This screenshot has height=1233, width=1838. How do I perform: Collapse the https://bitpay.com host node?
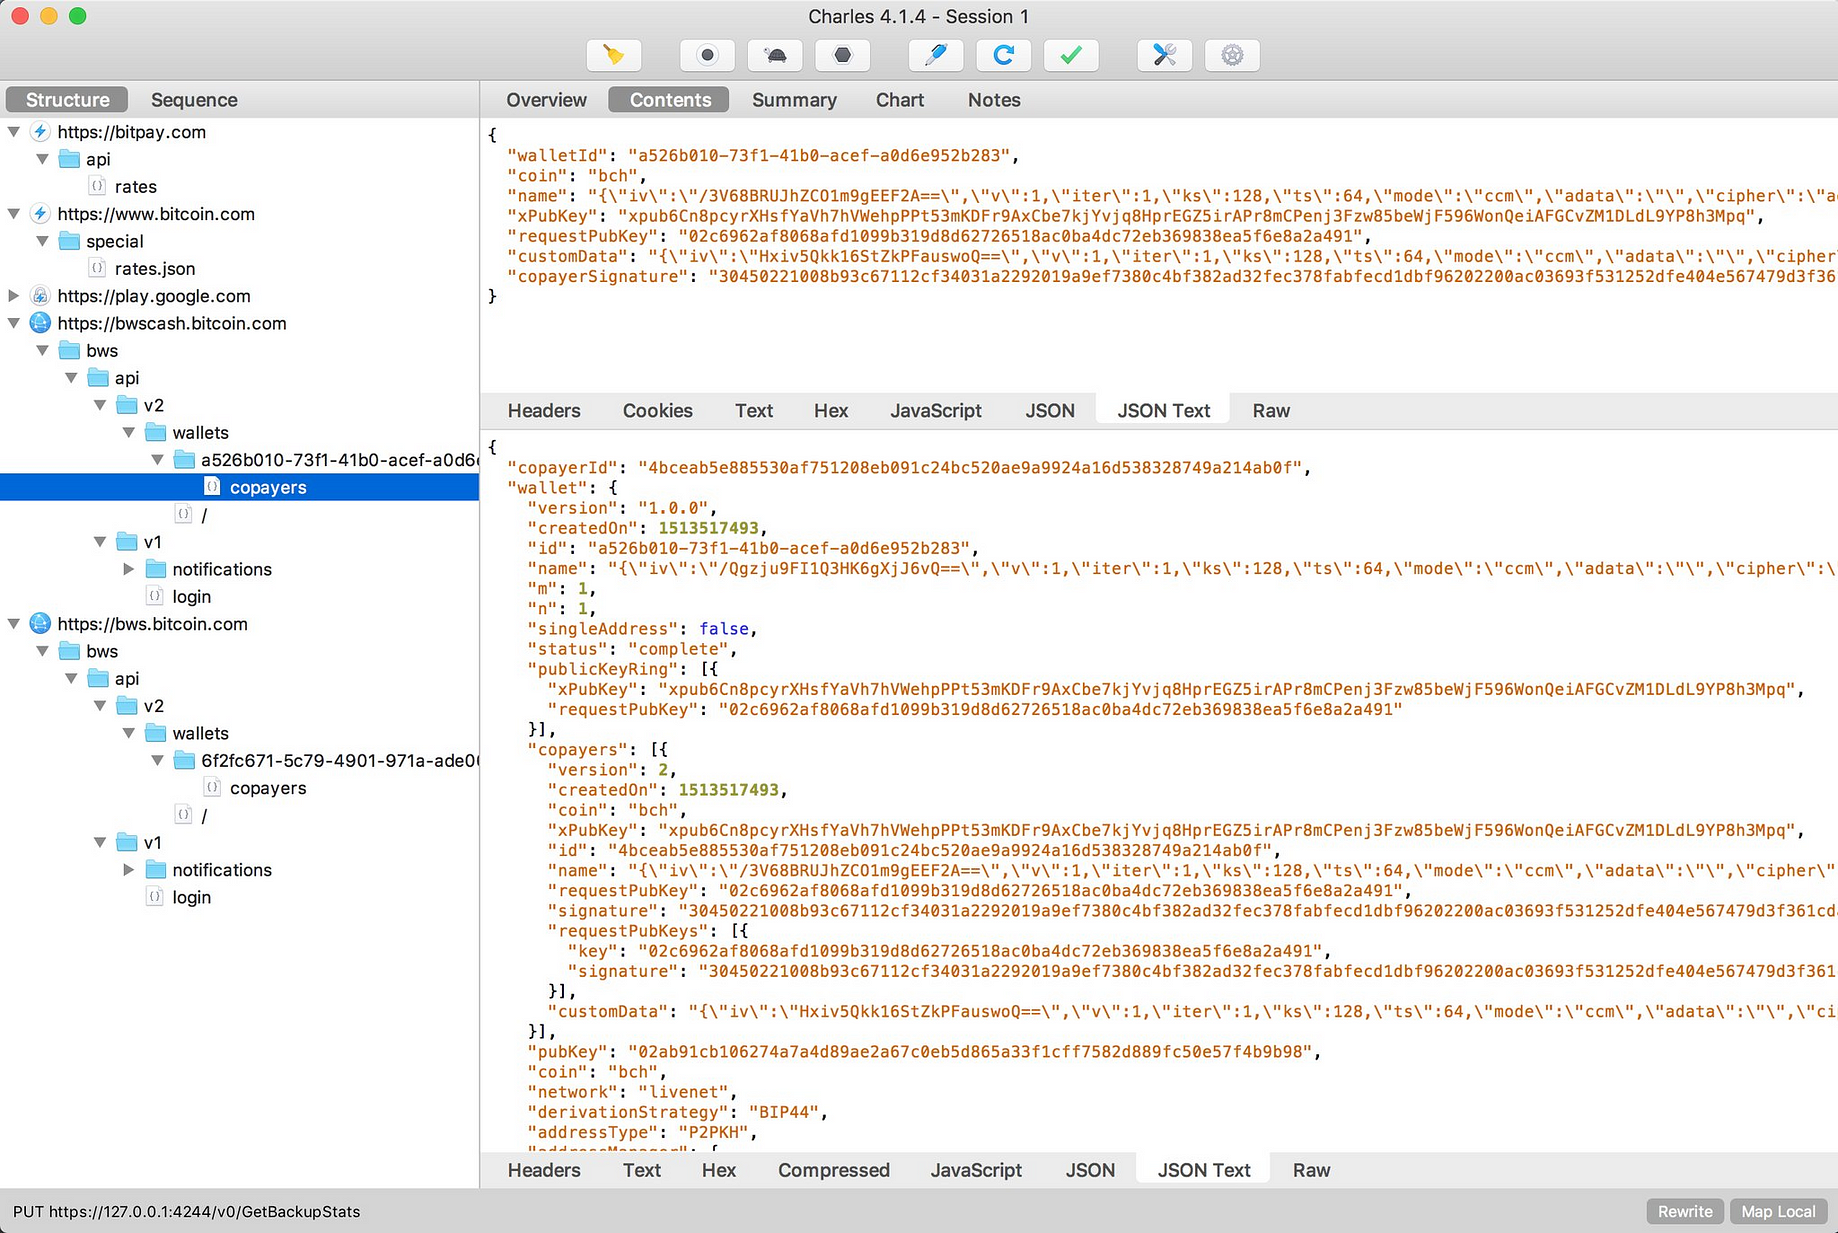tap(14, 132)
